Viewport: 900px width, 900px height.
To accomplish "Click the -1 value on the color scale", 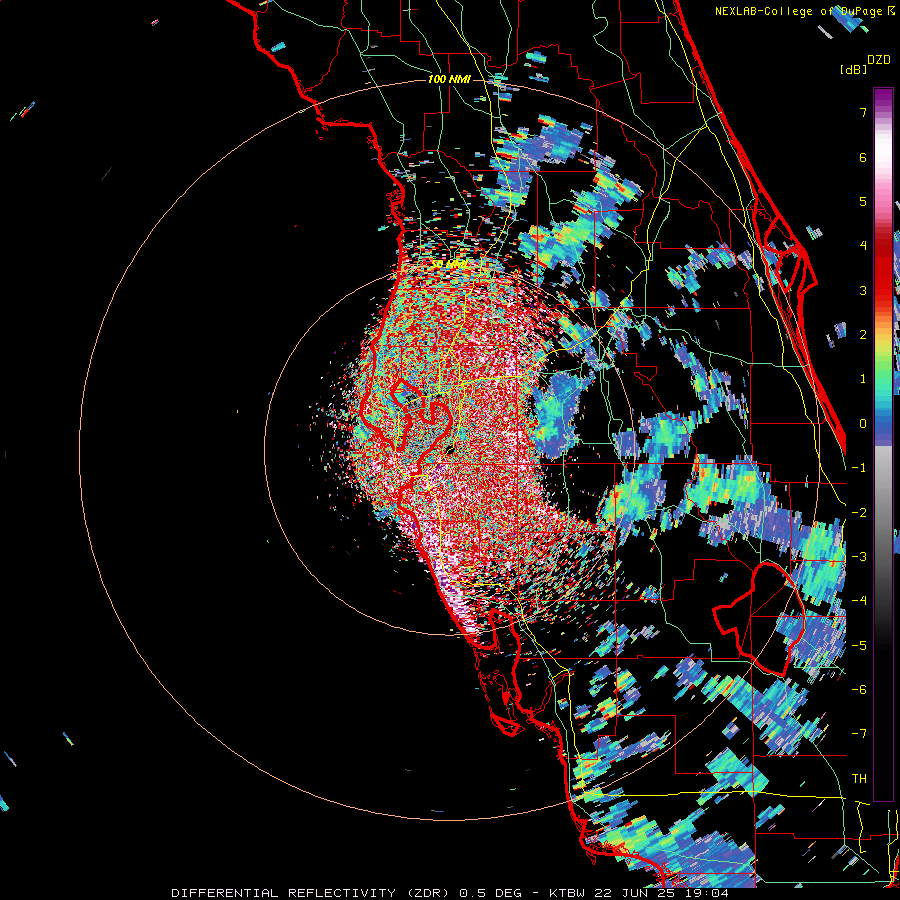I will (859, 468).
